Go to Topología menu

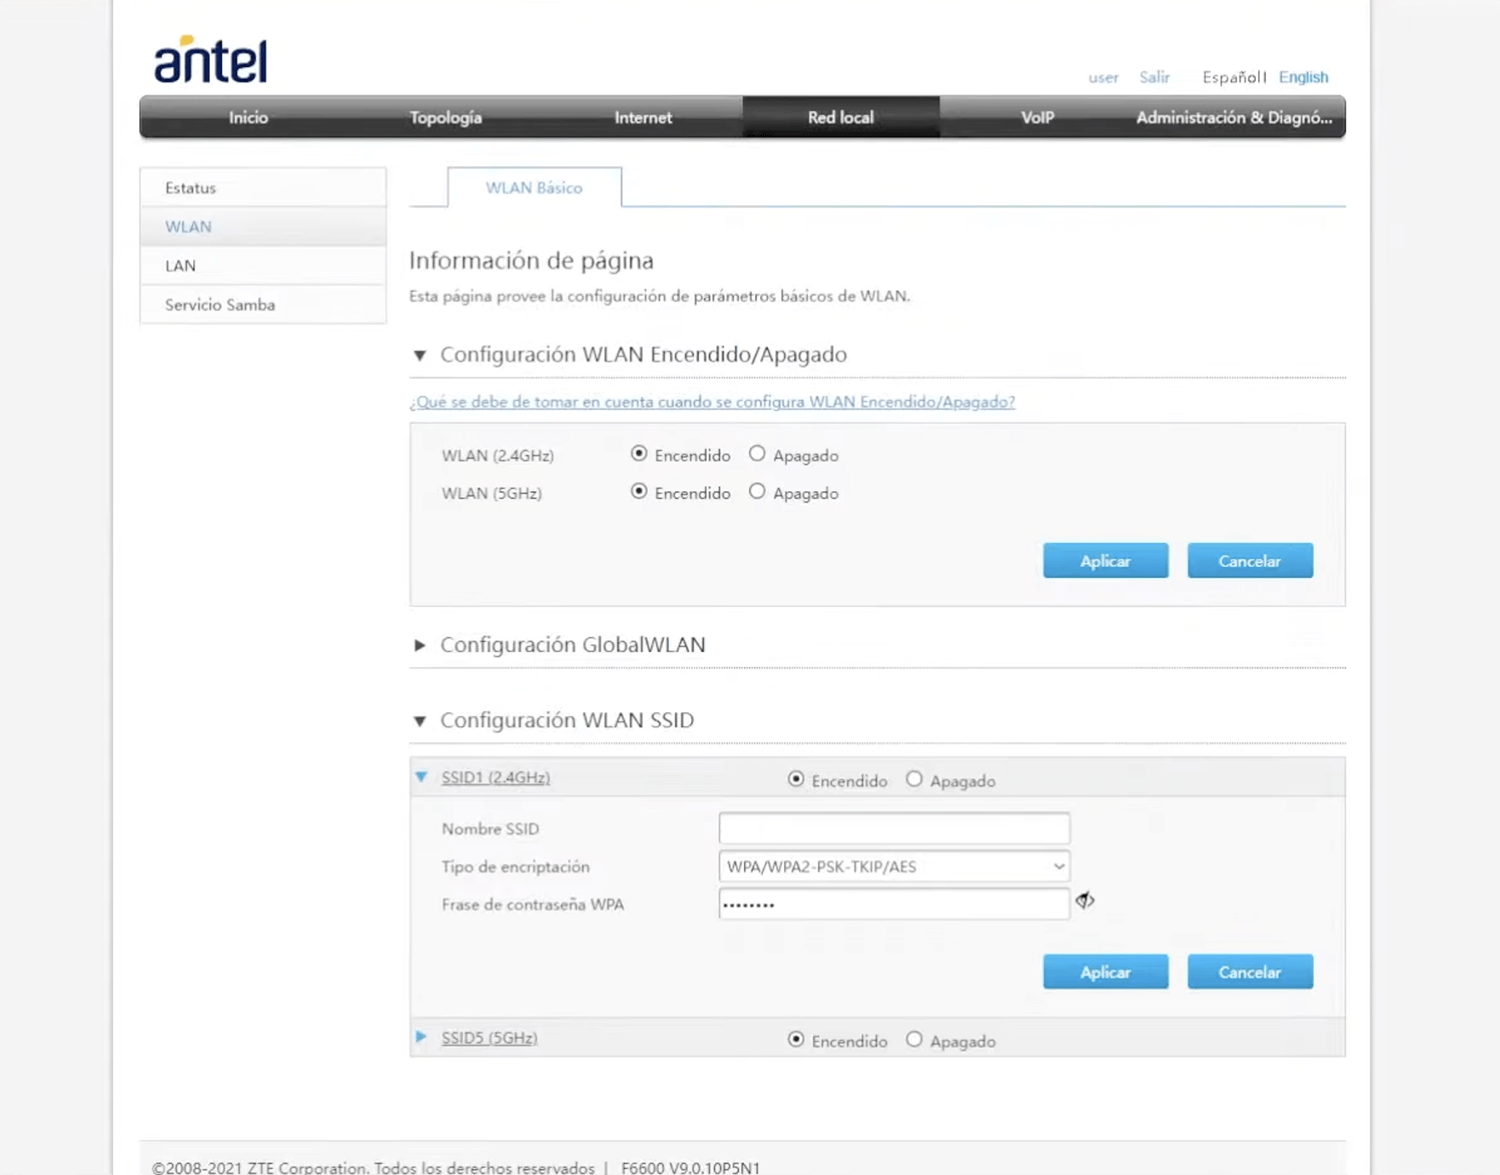pyautogui.click(x=445, y=117)
